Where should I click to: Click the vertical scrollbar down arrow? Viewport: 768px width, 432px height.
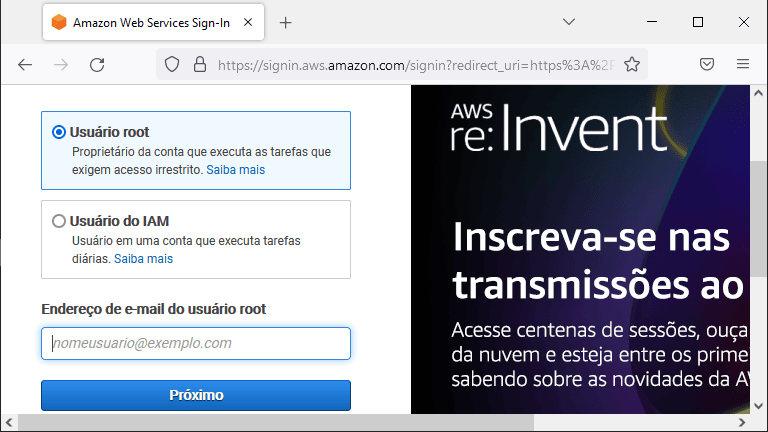758,406
